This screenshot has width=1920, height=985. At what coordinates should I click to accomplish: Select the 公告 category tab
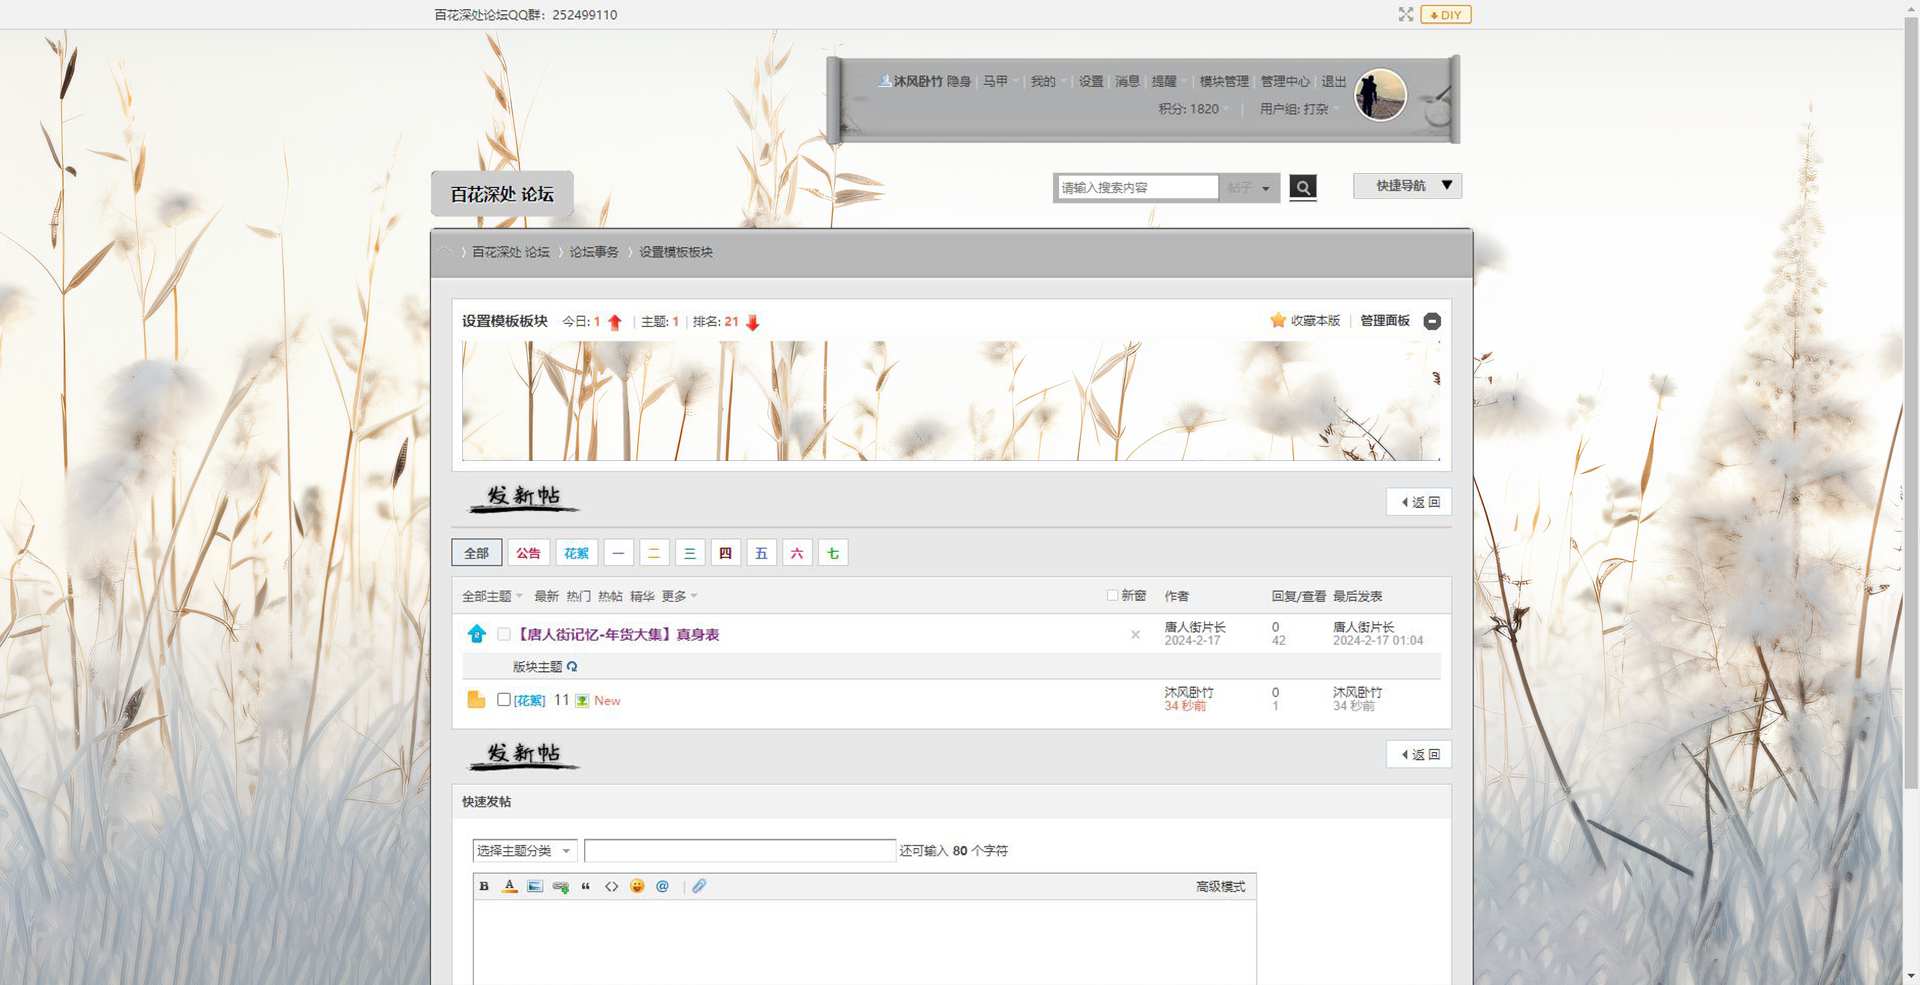(528, 553)
